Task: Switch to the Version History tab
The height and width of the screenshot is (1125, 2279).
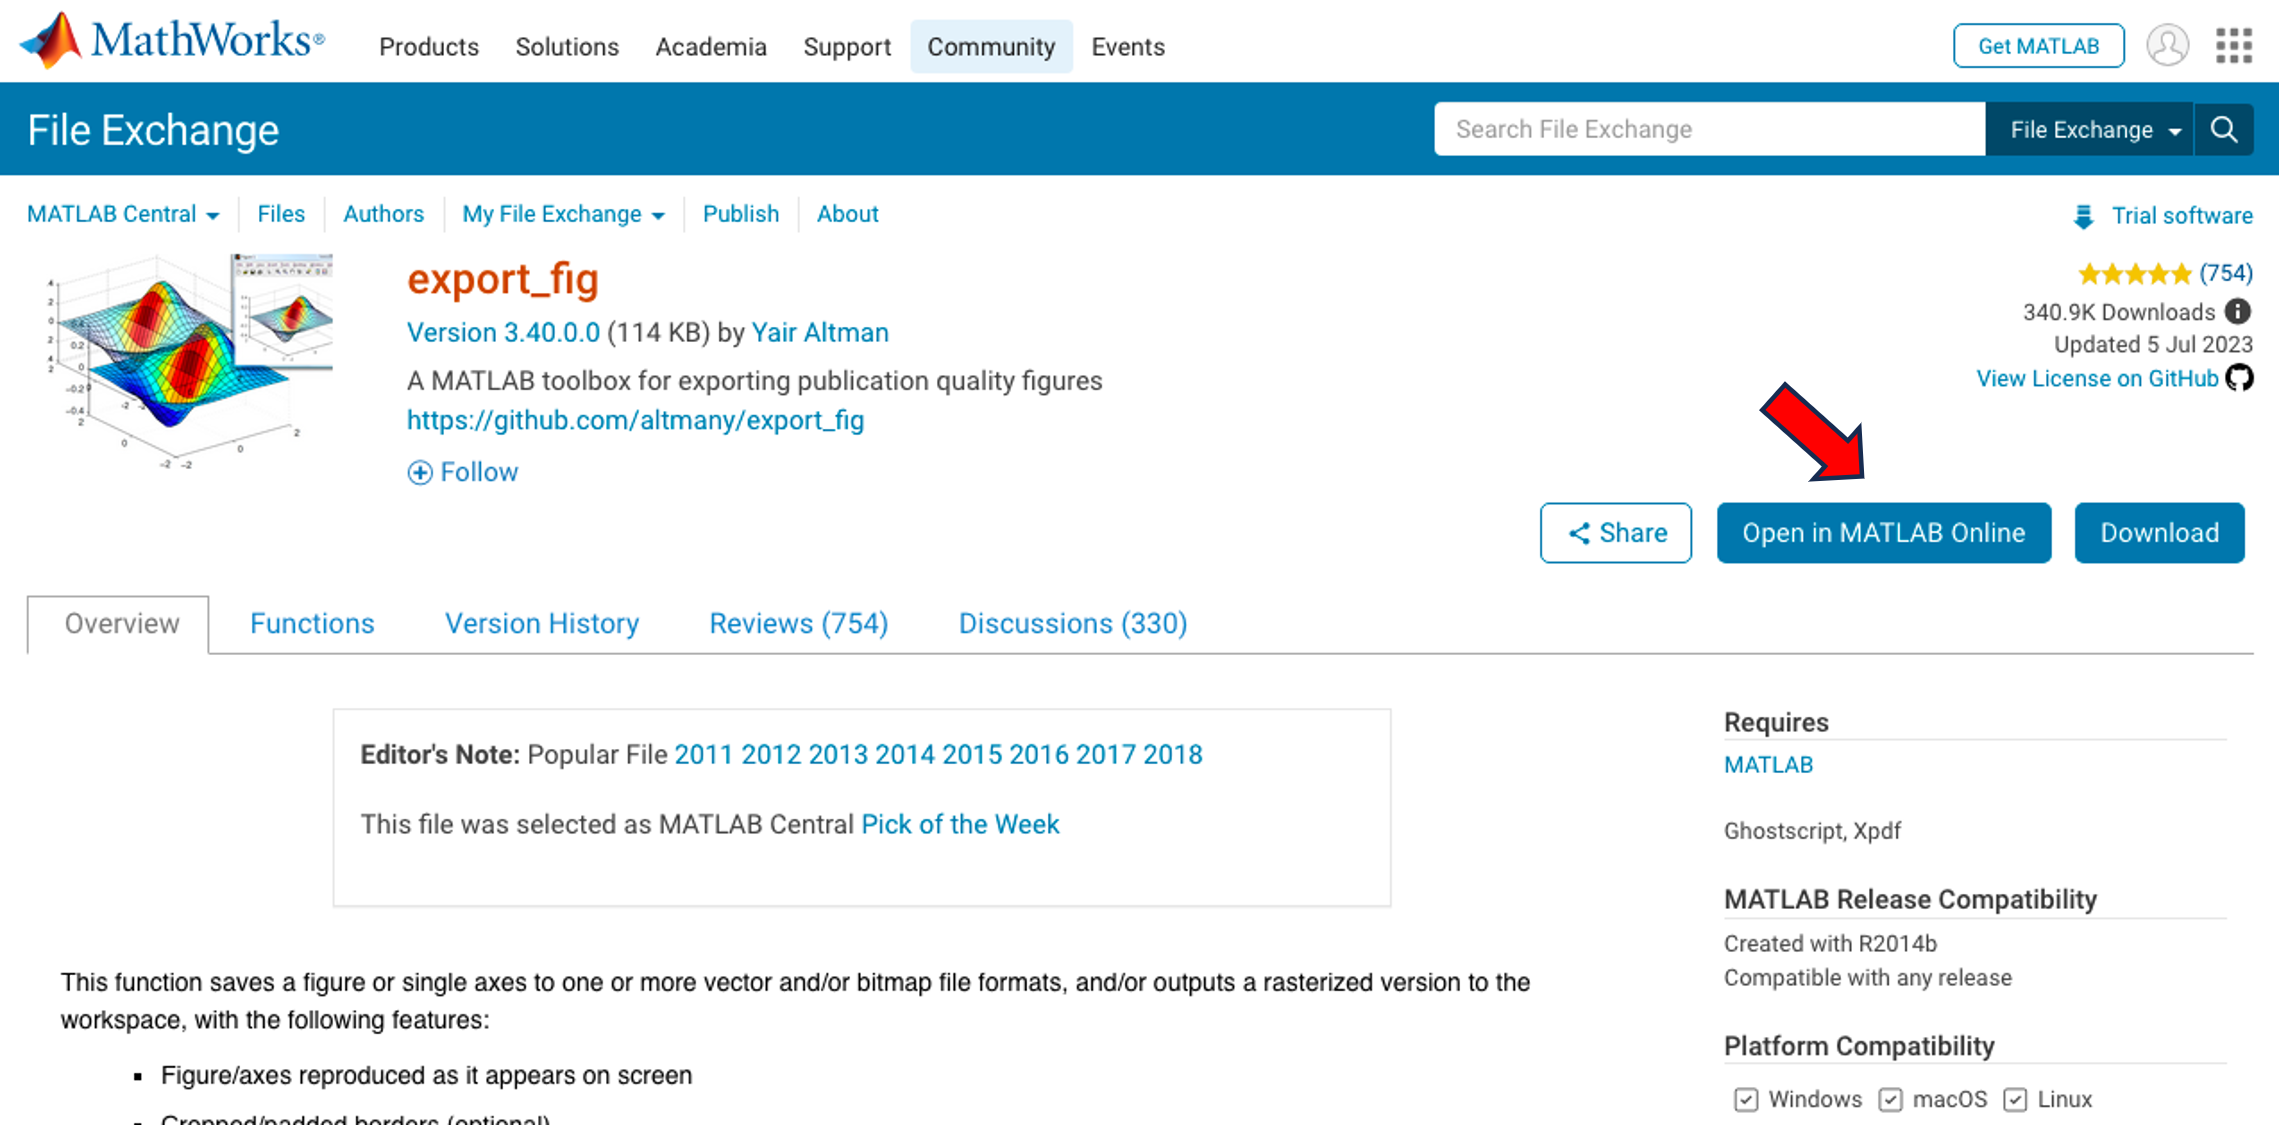Action: [x=541, y=624]
